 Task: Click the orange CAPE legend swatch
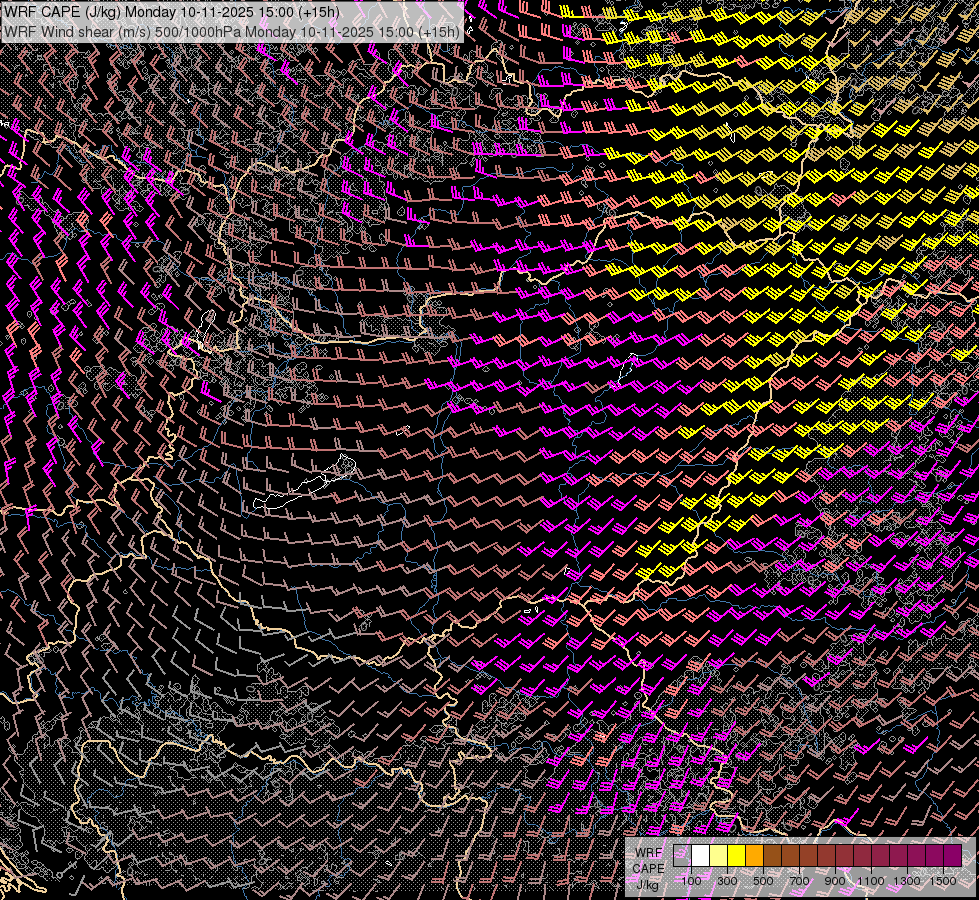click(x=754, y=855)
